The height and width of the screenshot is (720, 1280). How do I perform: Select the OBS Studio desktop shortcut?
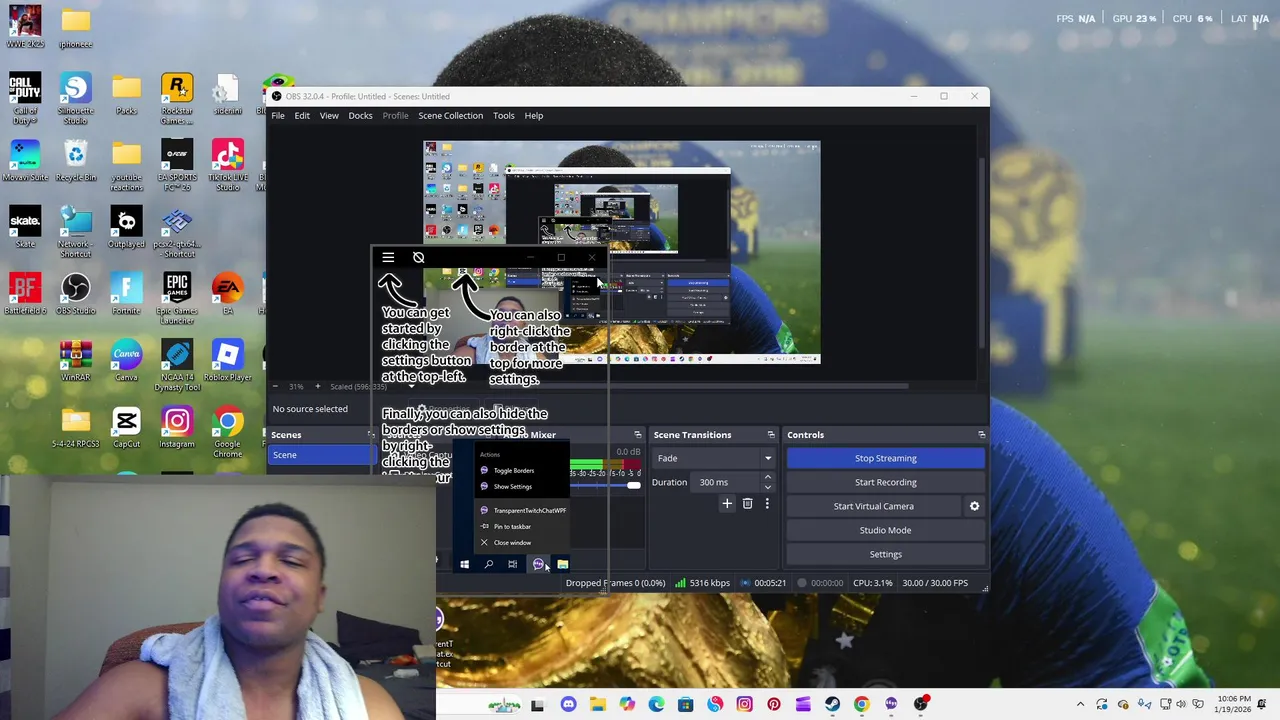pyautogui.click(x=76, y=294)
